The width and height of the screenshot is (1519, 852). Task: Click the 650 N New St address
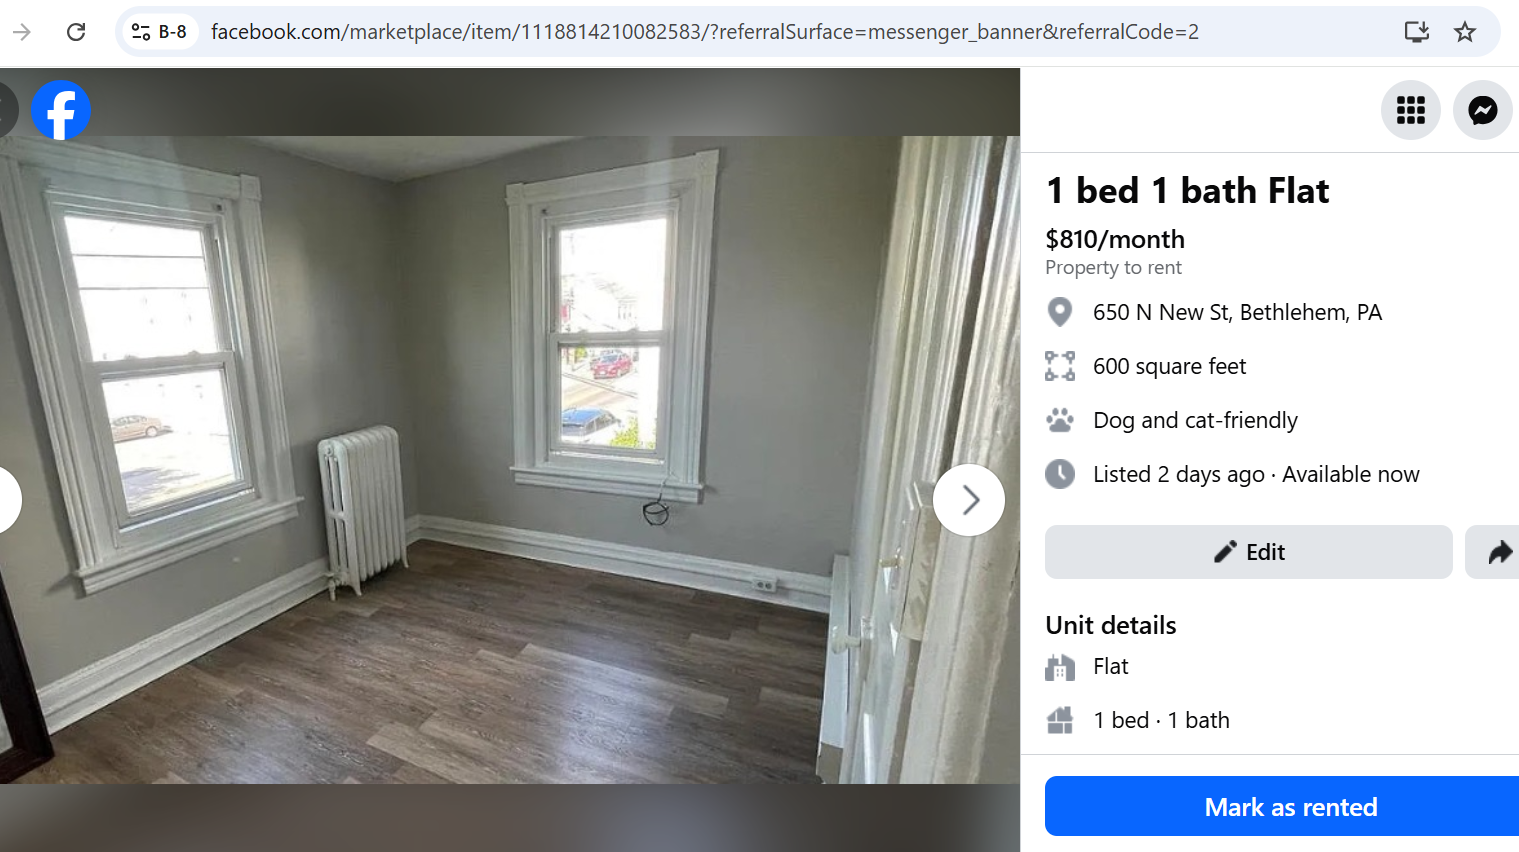[1237, 312]
